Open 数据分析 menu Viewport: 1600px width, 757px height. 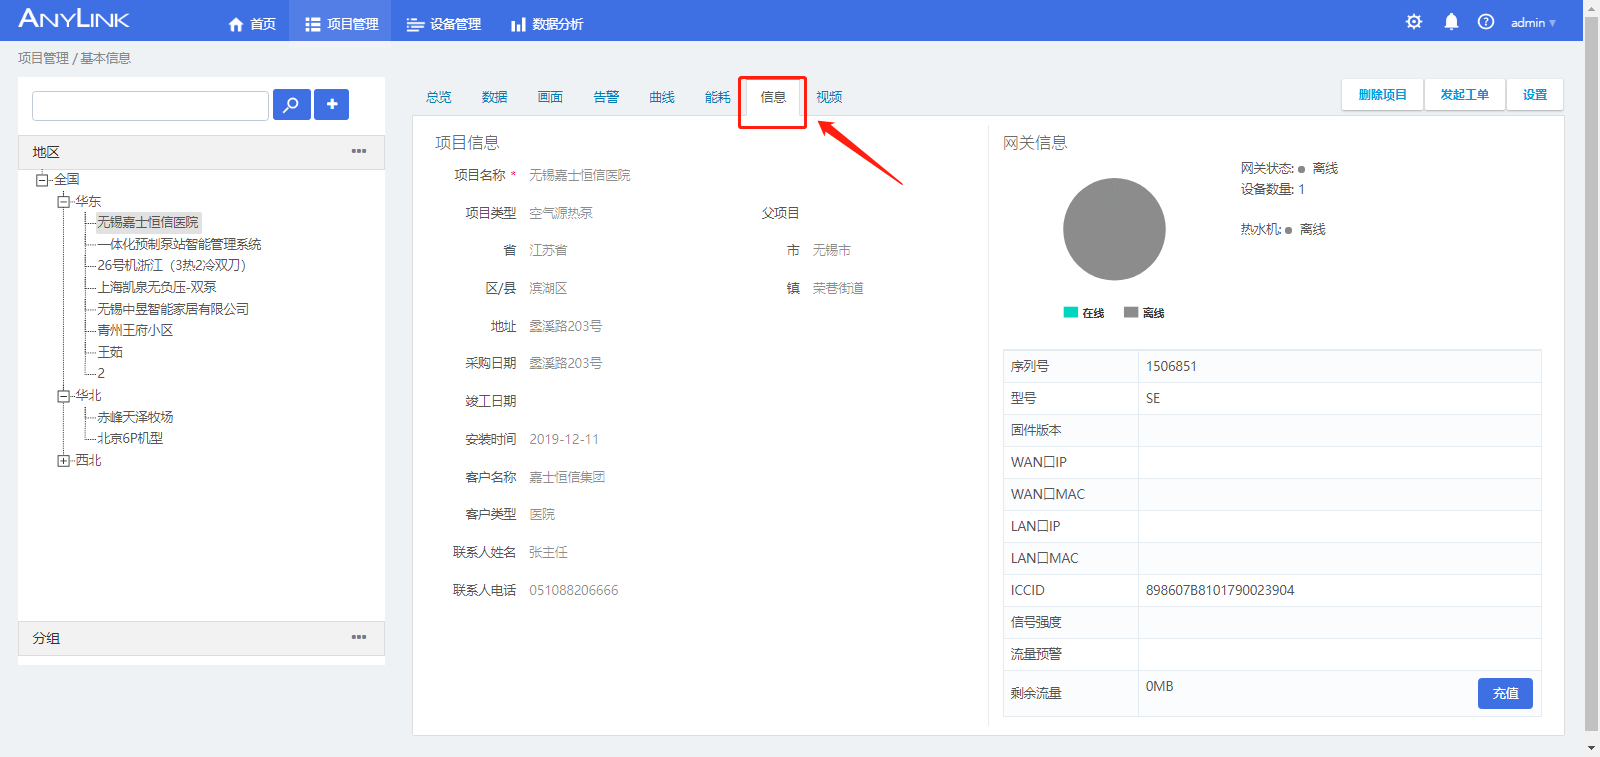point(547,24)
